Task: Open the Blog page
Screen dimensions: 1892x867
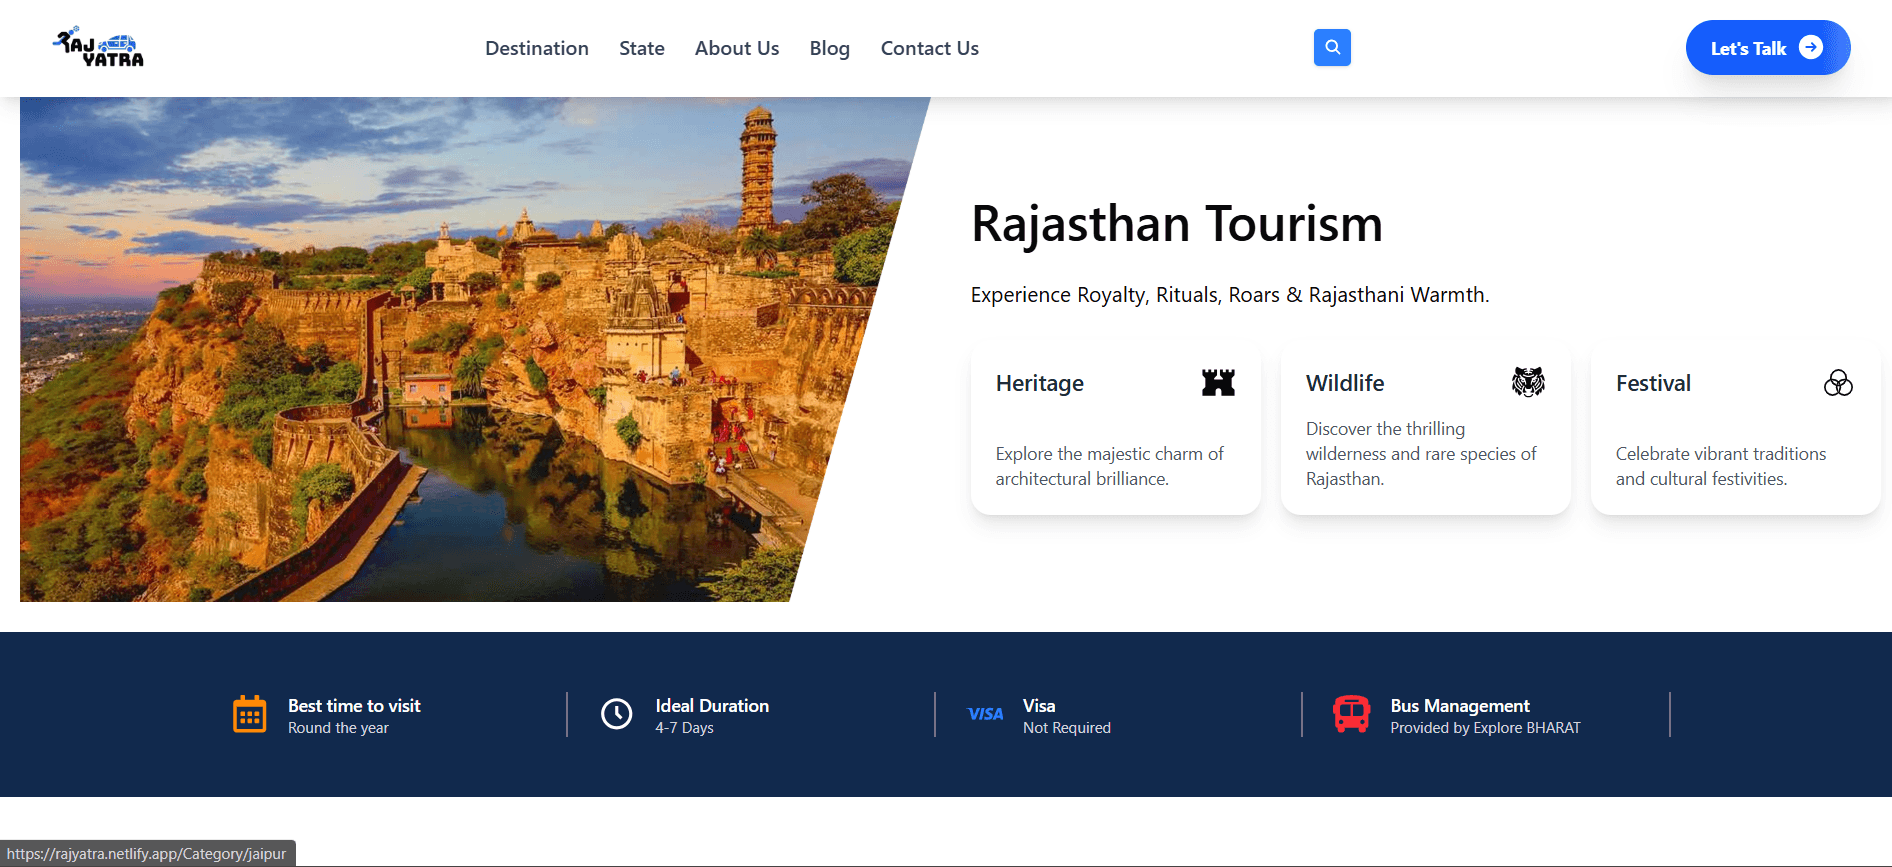Action: [829, 48]
